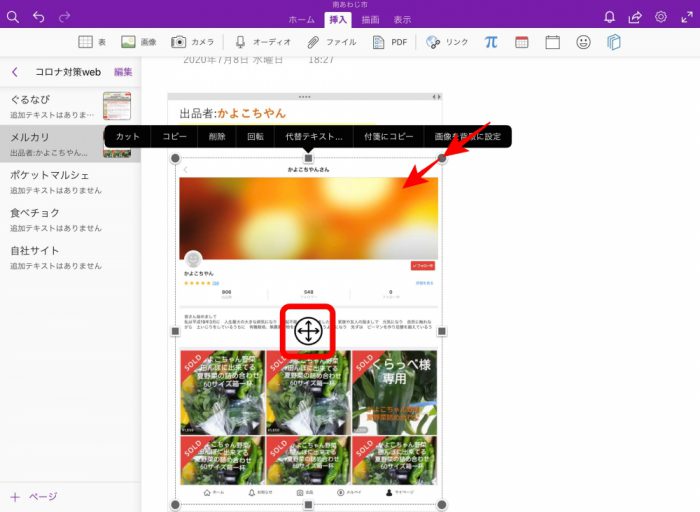Image resolution: width=700 pixels, height=512 pixels.
Task: Insert a リンク hyperlink
Action: tap(447, 42)
